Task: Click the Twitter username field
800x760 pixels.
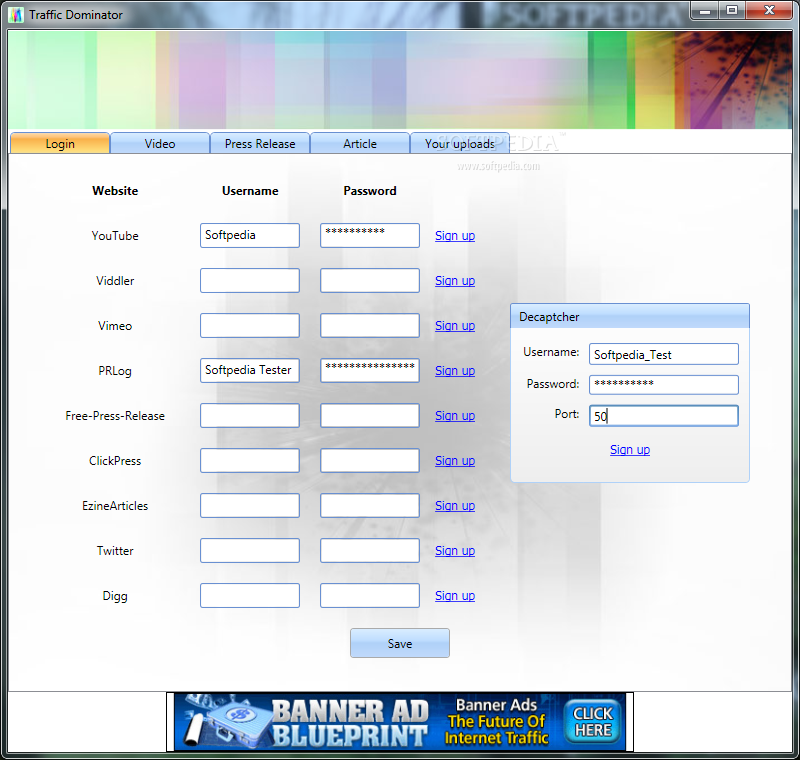Action: [249, 550]
